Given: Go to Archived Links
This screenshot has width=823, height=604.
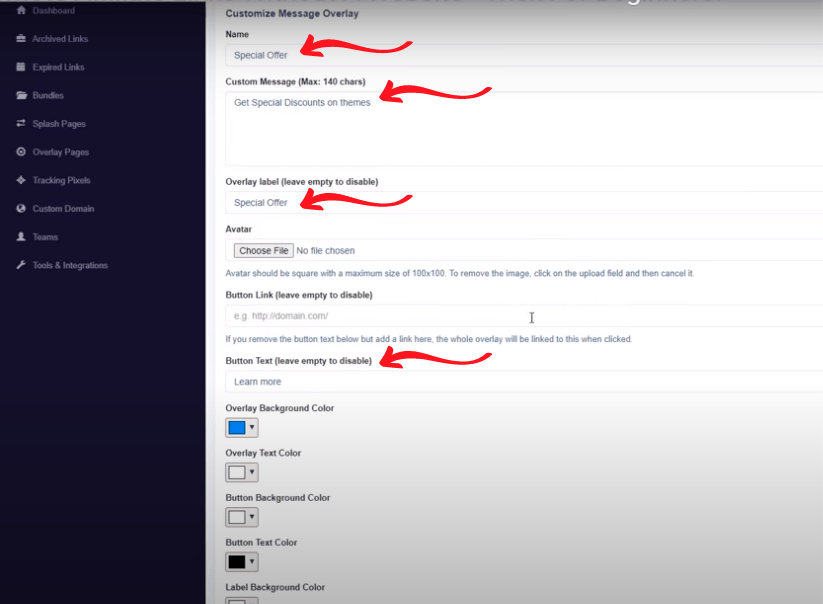Looking at the screenshot, I should pyautogui.click(x=60, y=39).
